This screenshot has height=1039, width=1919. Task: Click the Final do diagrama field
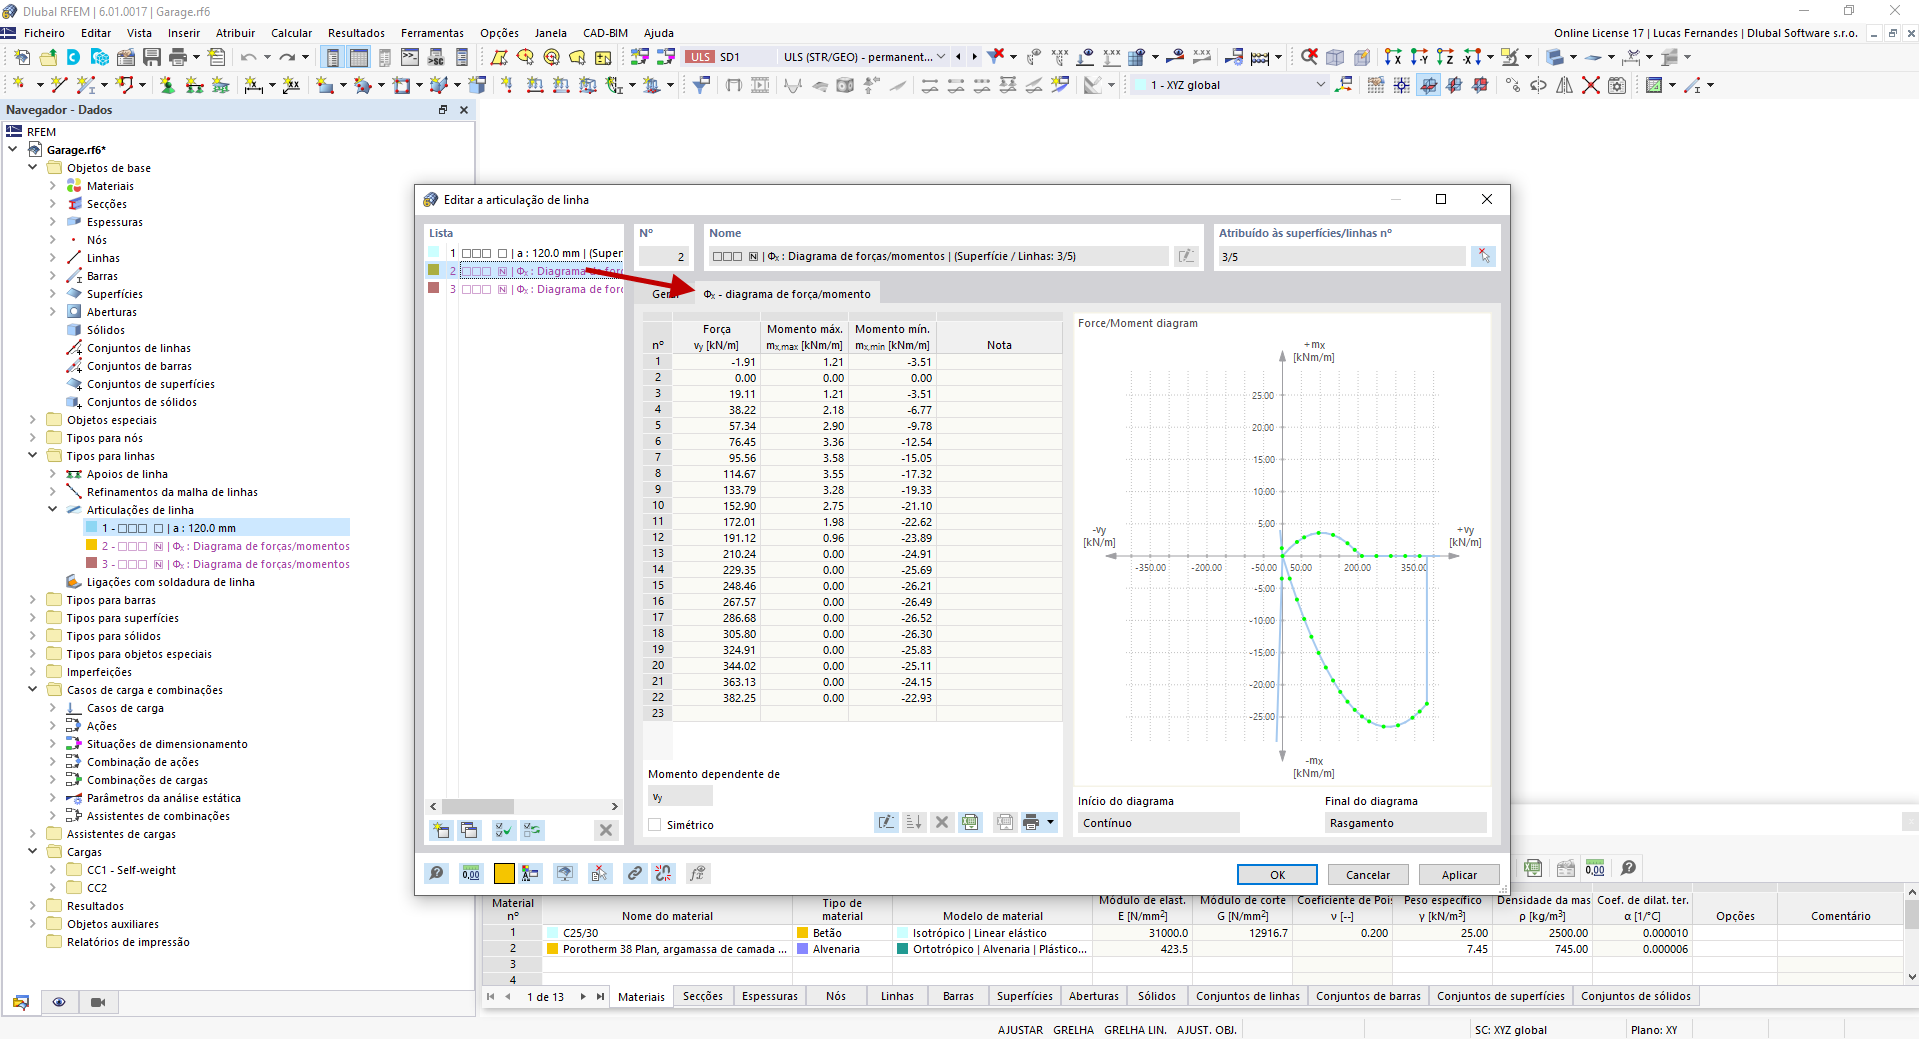(1405, 823)
